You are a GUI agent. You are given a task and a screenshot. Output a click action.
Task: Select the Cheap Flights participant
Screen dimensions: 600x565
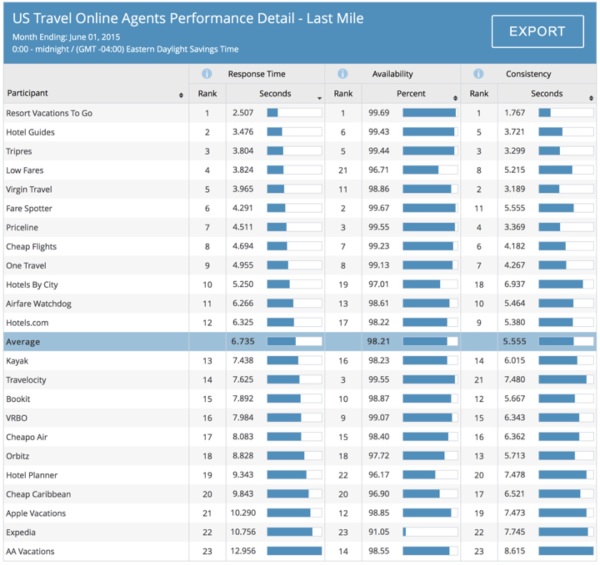coord(31,247)
